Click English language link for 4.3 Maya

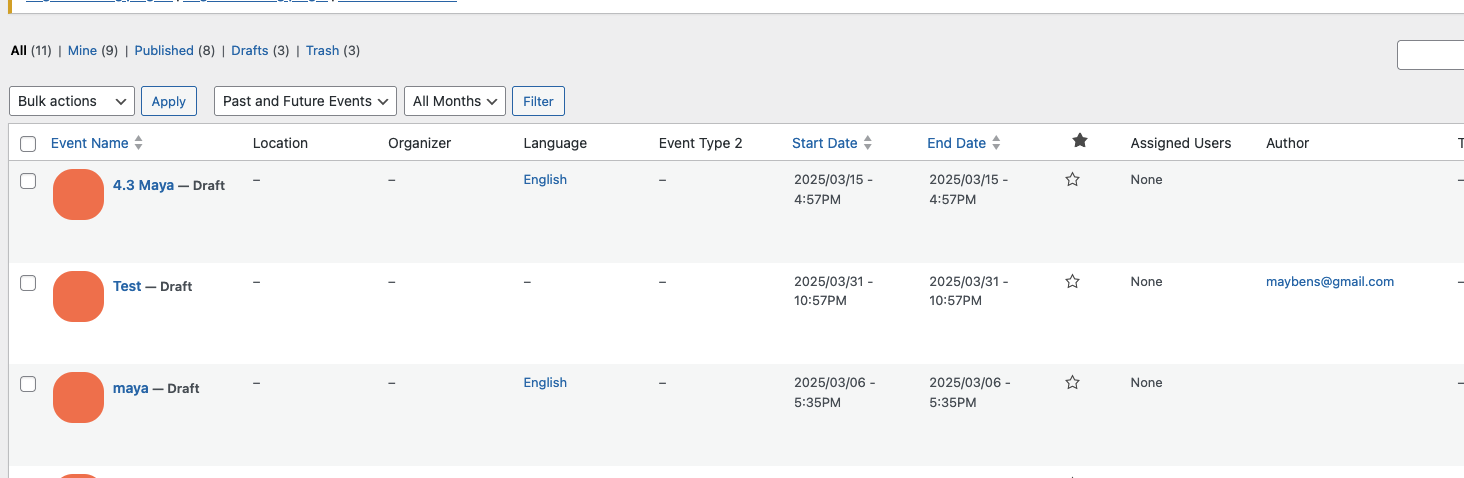(545, 180)
